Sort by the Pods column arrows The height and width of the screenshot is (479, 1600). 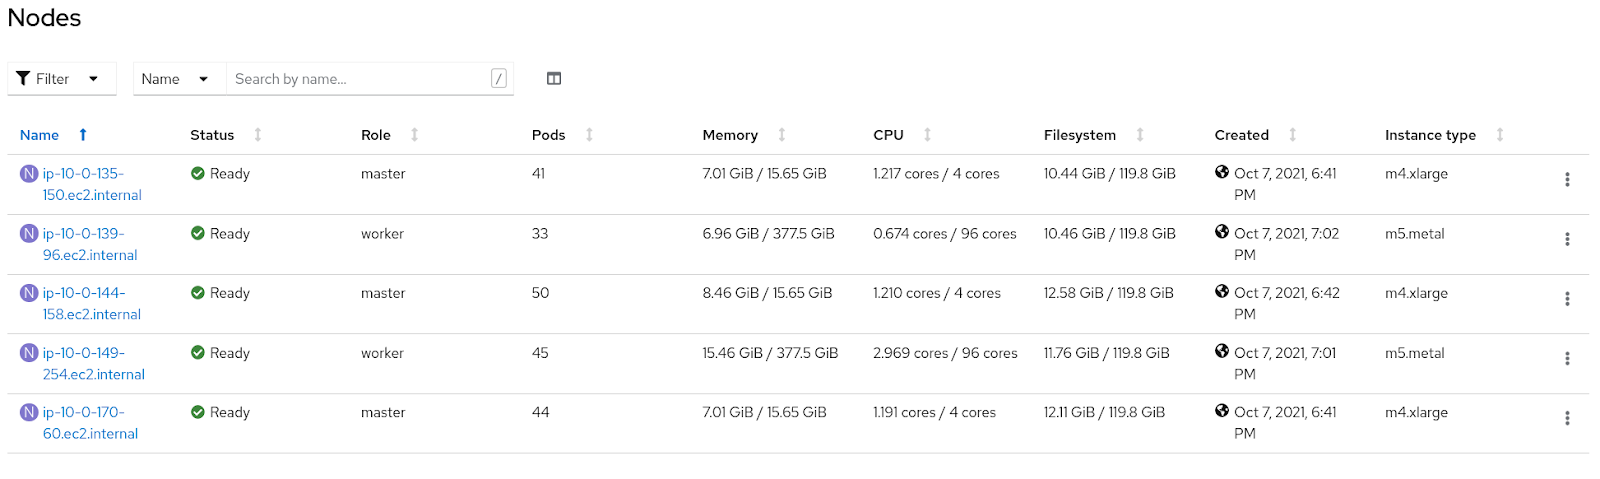[x=589, y=135]
